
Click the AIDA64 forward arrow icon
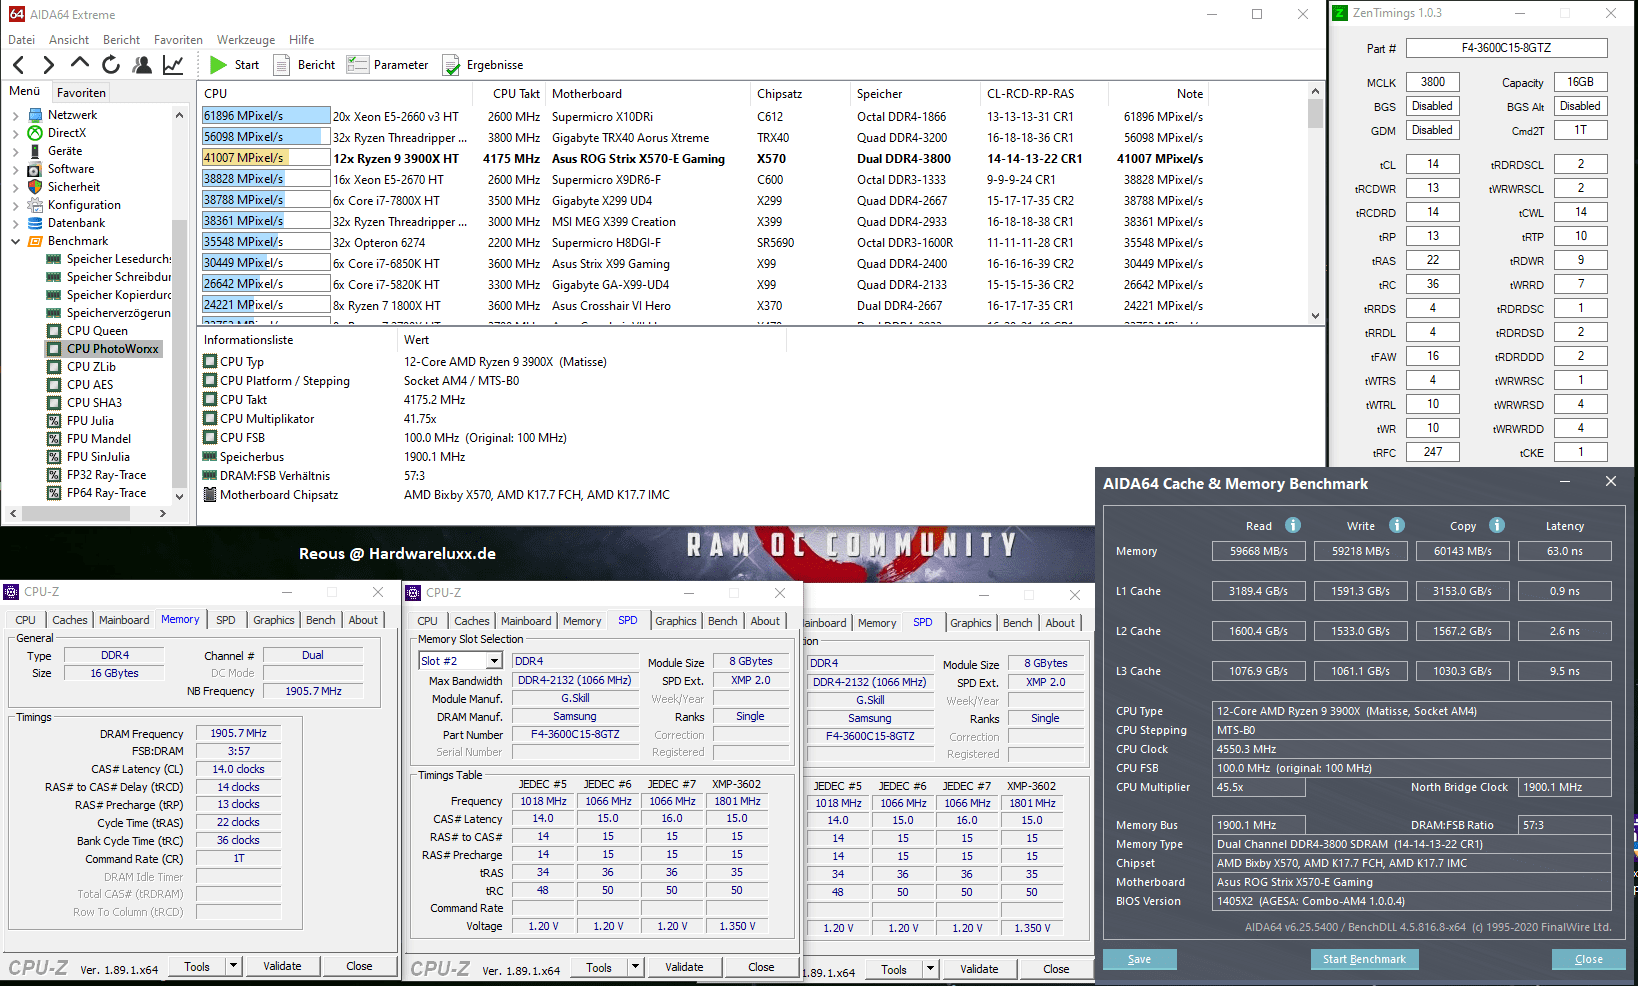(x=48, y=65)
